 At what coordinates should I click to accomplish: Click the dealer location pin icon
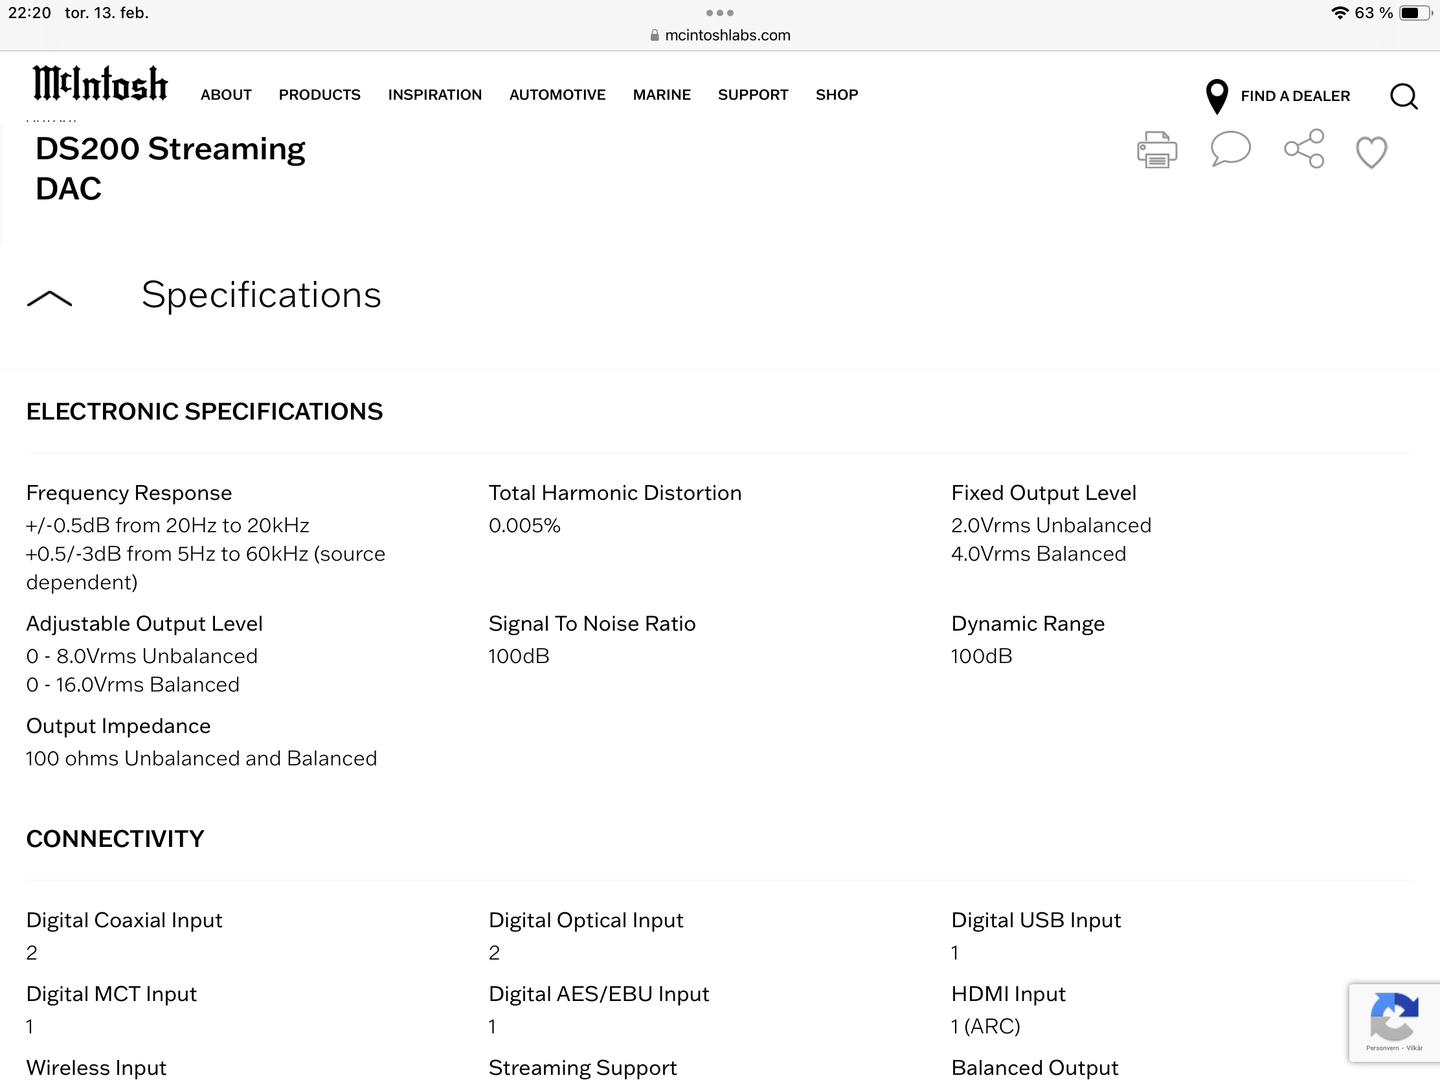coord(1217,96)
